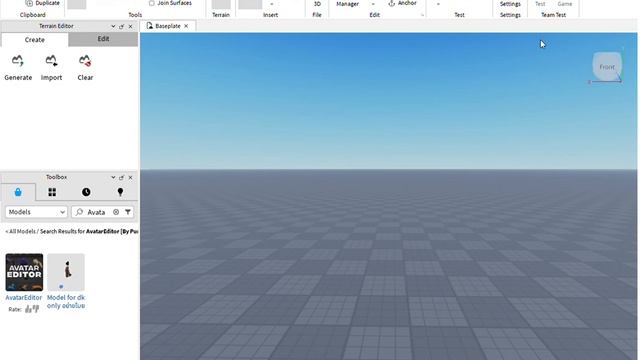
Task: Close the Baseplate tab
Action: pos(186,26)
